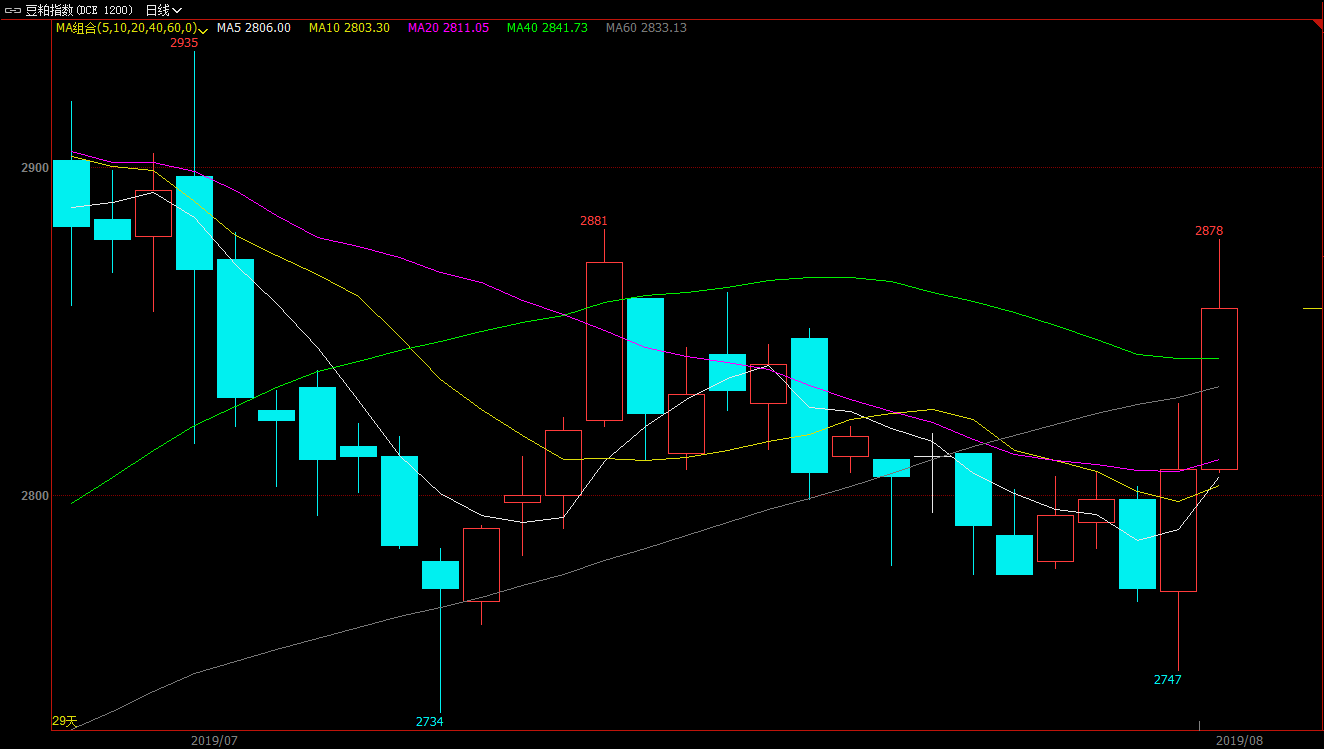Click the 2881 peak price label
This screenshot has width=1324, height=749.
pos(594,221)
